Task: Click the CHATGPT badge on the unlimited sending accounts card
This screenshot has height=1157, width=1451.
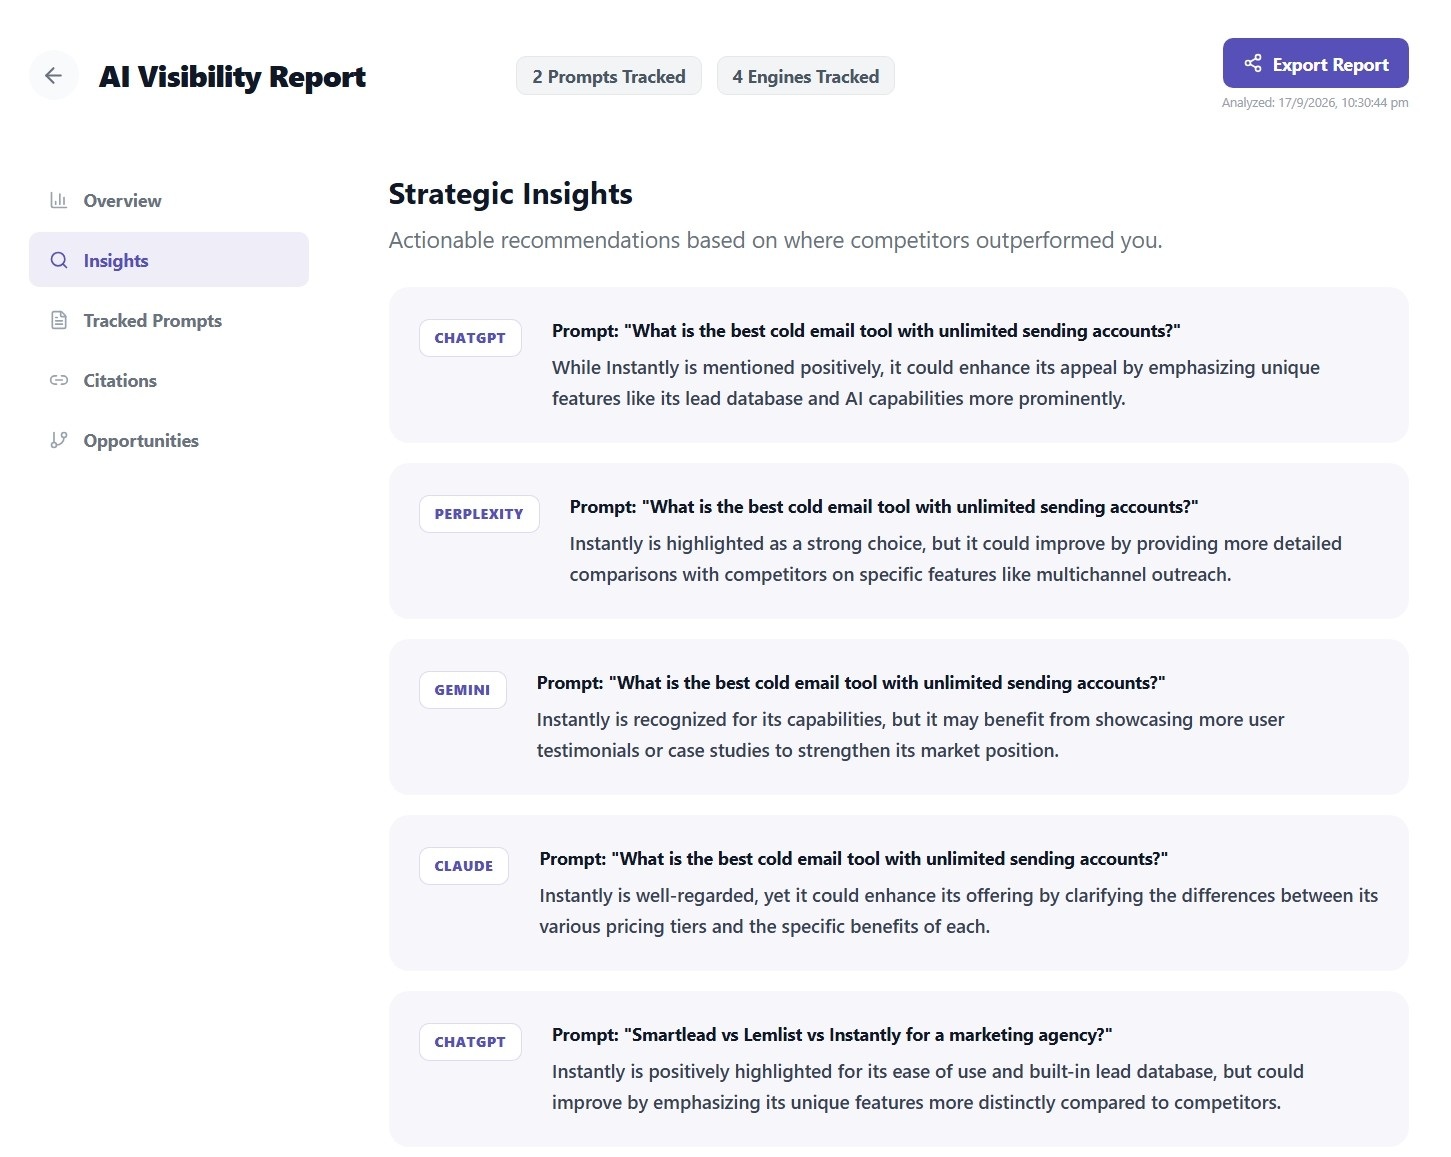Action: (x=470, y=338)
